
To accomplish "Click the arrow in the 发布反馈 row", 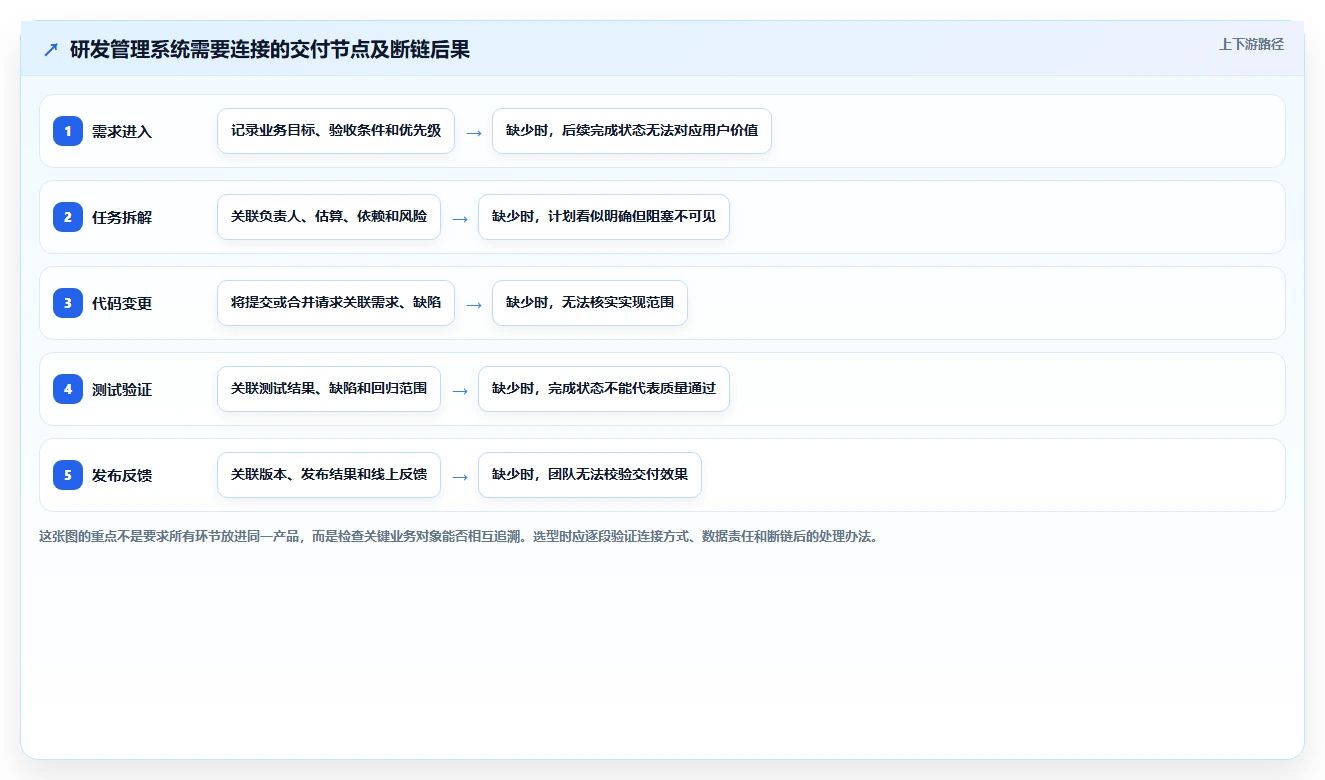I will click(460, 476).
